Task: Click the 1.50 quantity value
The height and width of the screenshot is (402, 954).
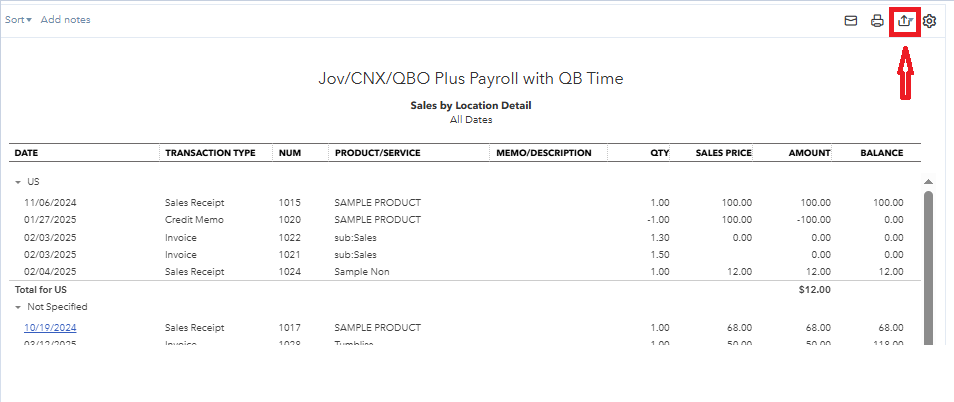Action: click(x=659, y=255)
